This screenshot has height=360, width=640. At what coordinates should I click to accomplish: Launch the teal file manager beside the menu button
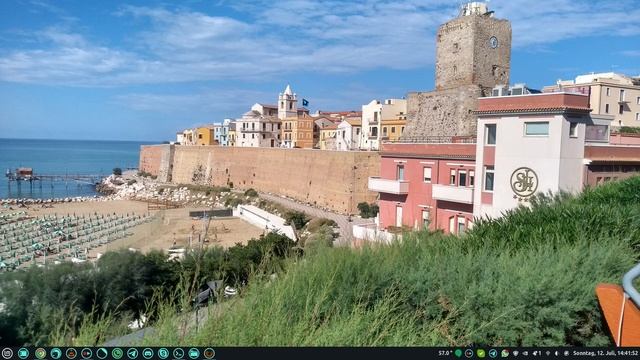(x=23, y=353)
